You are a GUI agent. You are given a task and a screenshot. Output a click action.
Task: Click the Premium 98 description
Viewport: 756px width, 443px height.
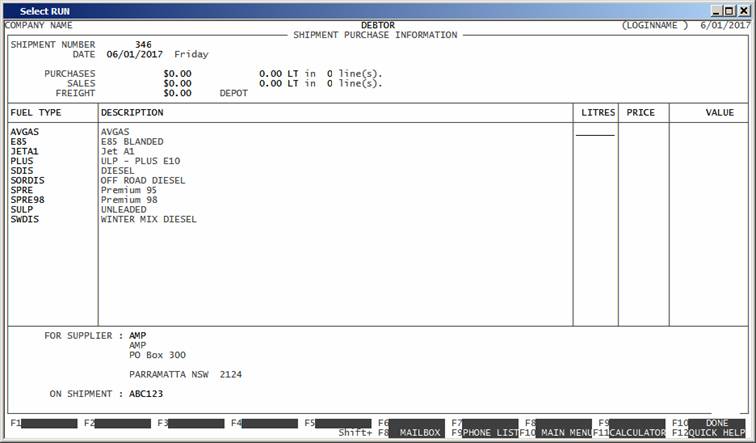pos(129,200)
